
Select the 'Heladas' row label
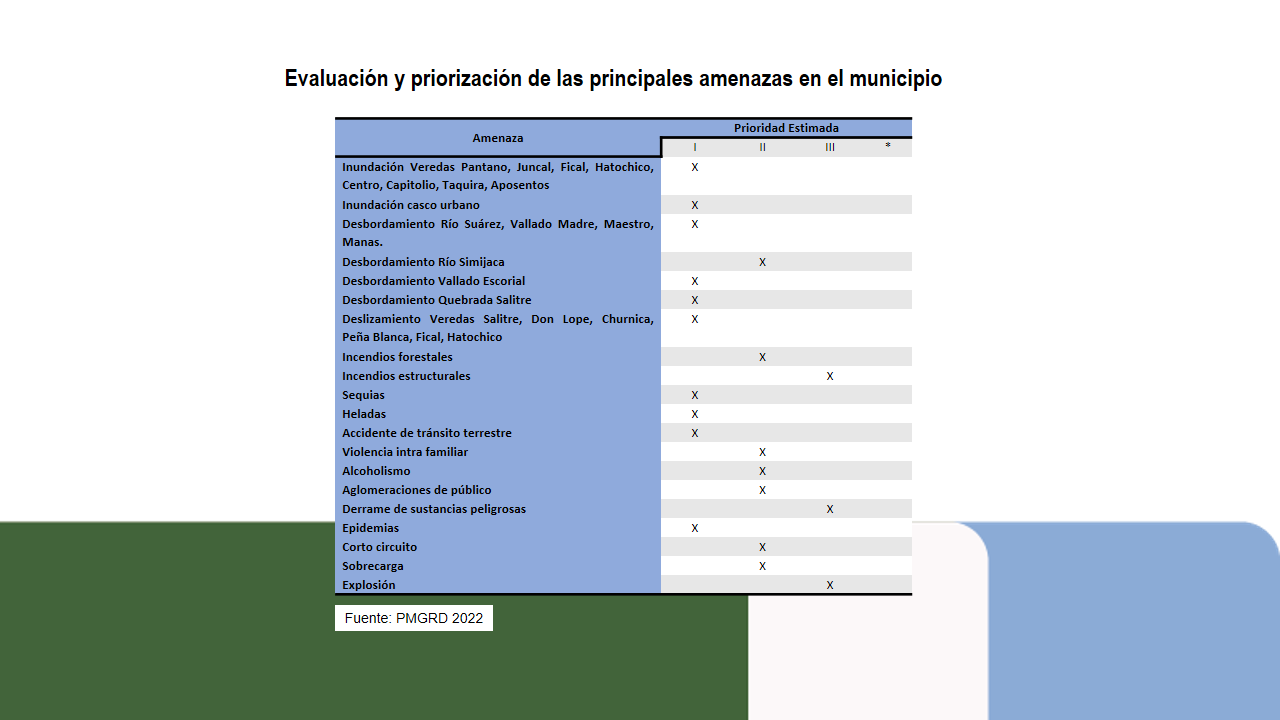(x=364, y=414)
